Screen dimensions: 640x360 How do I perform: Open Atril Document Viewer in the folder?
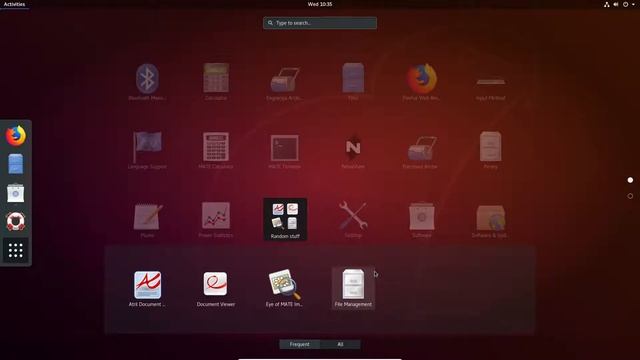click(x=147, y=288)
